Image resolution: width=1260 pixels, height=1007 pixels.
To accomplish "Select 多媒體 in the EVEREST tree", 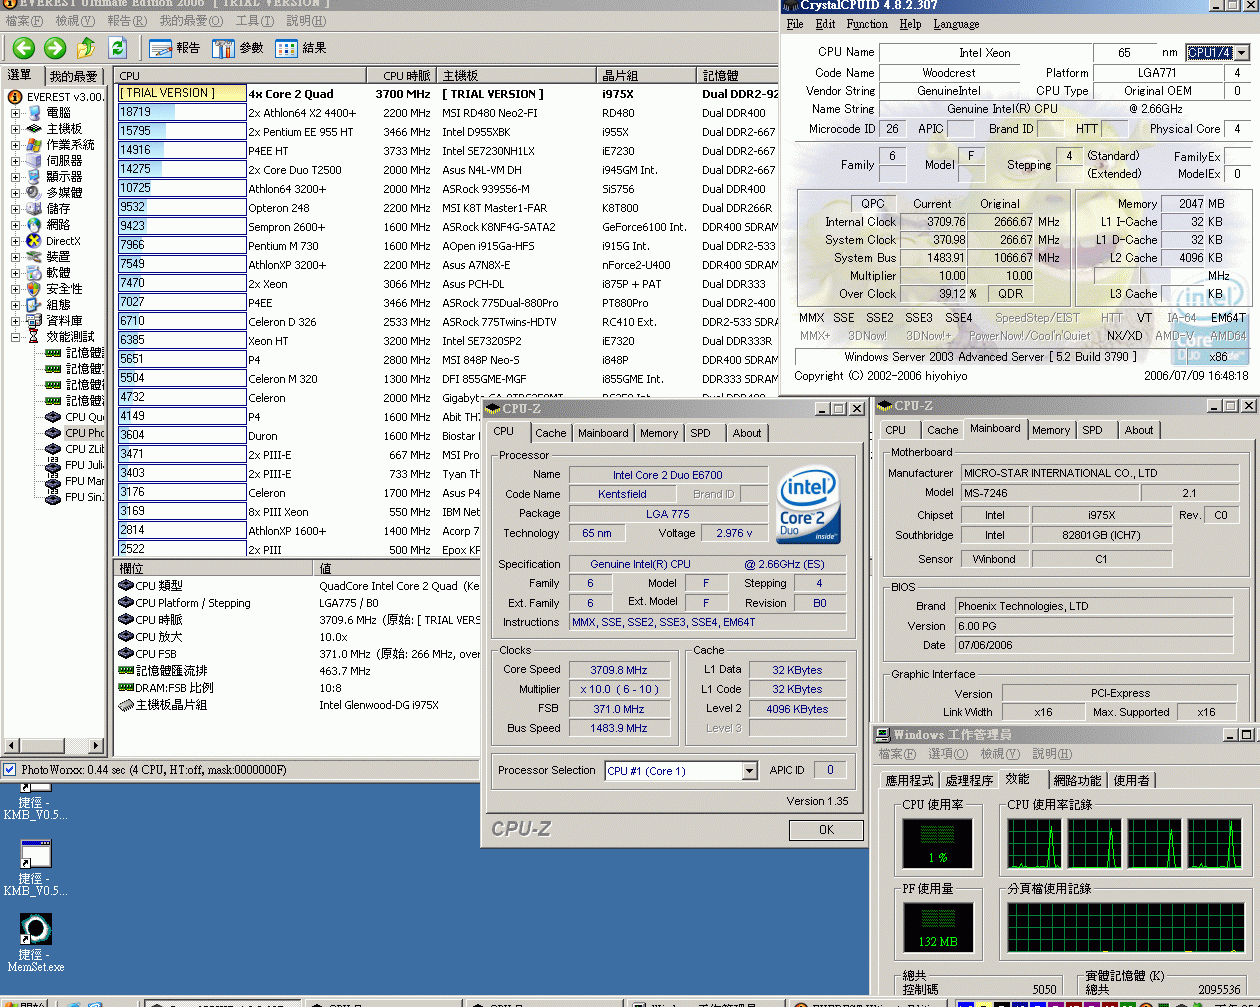I will coord(64,193).
